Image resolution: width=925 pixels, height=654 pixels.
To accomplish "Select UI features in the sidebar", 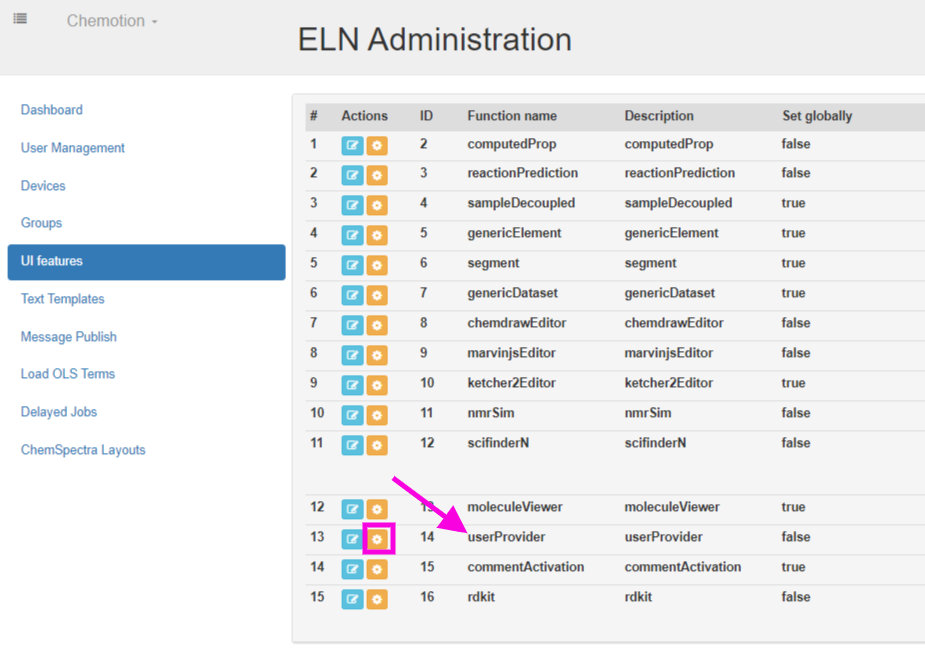I will click(49, 260).
